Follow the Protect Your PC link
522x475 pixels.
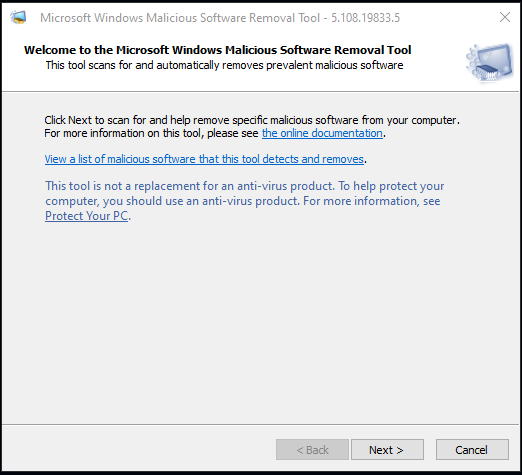pos(86,216)
